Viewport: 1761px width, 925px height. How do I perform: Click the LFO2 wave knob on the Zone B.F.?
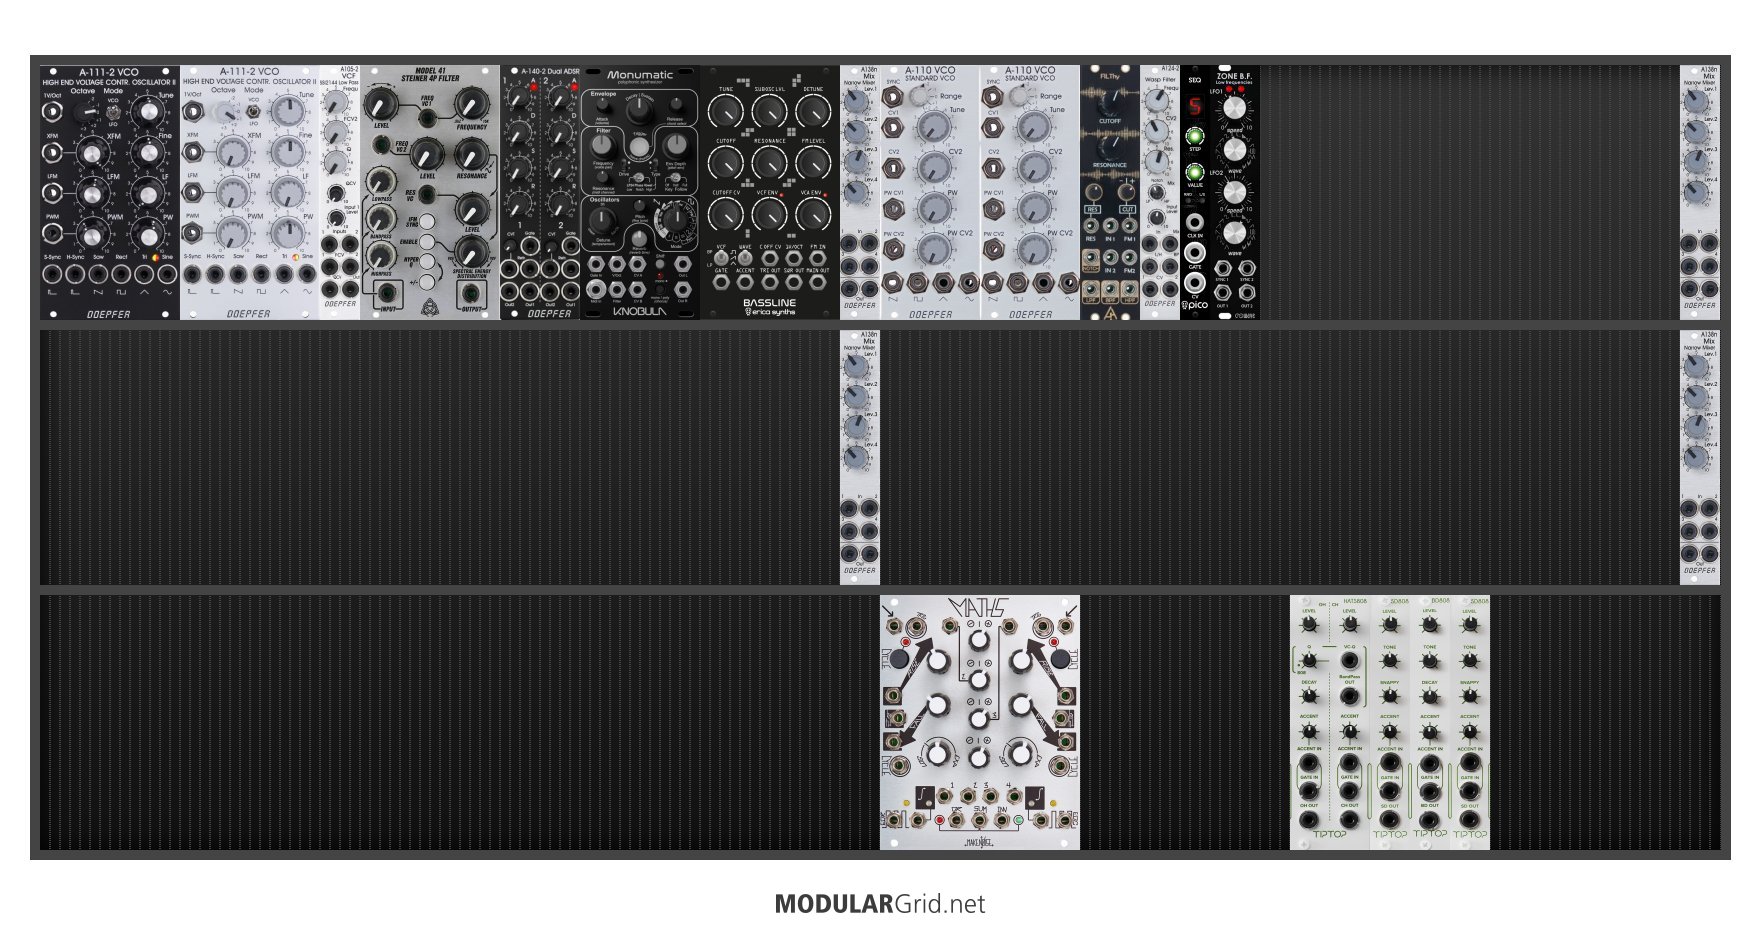click(x=1235, y=232)
